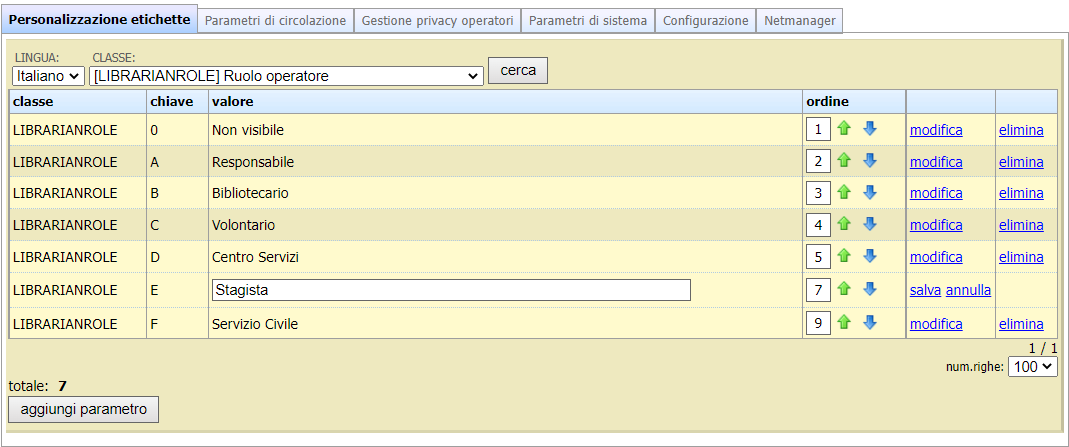Viewport: 1069px width, 447px height.
Task: Click annulla to cancel Stagista edit
Action: pyautogui.click(x=968, y=290)
